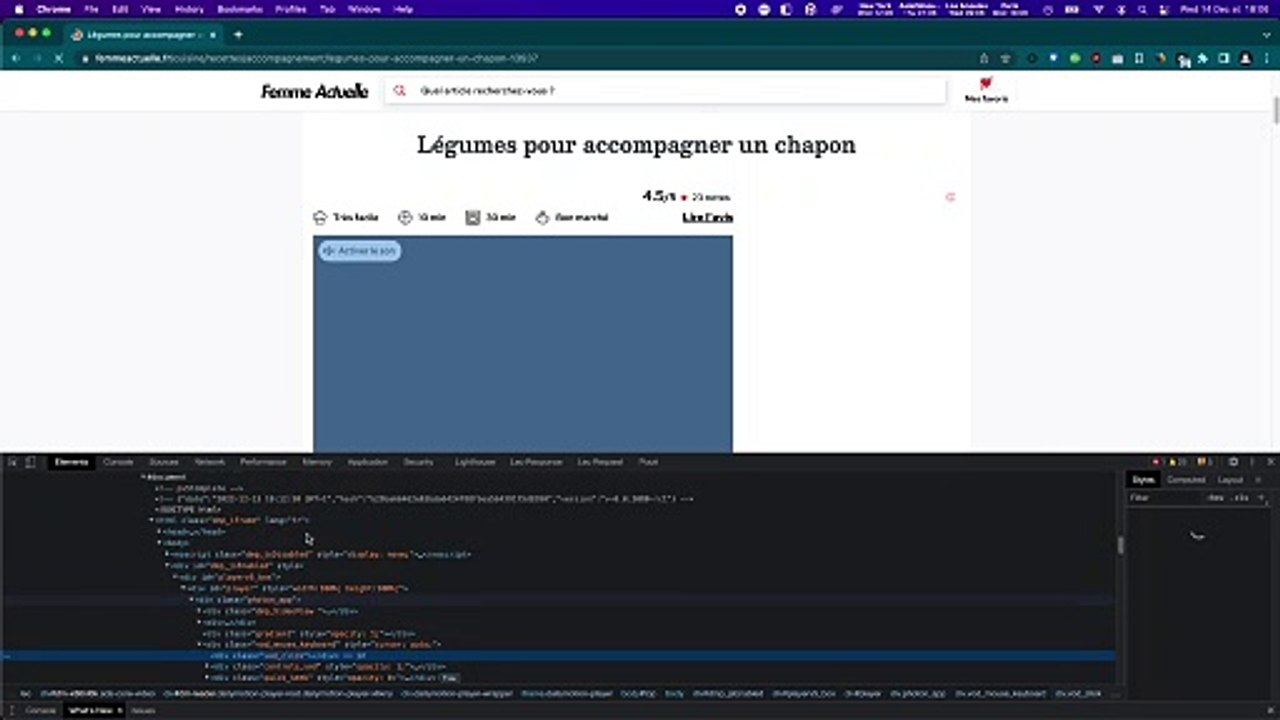The width and height of the screenshot is (1280, 720).
Task: Click the Activer le son button
Action: pyautogui.click(x=360, y=251)
